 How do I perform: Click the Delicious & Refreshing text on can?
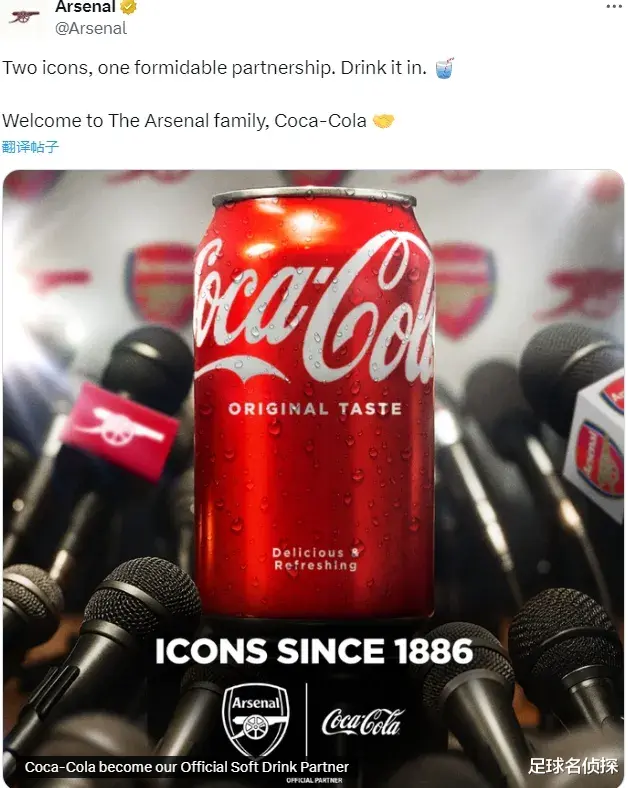[316, 559]
